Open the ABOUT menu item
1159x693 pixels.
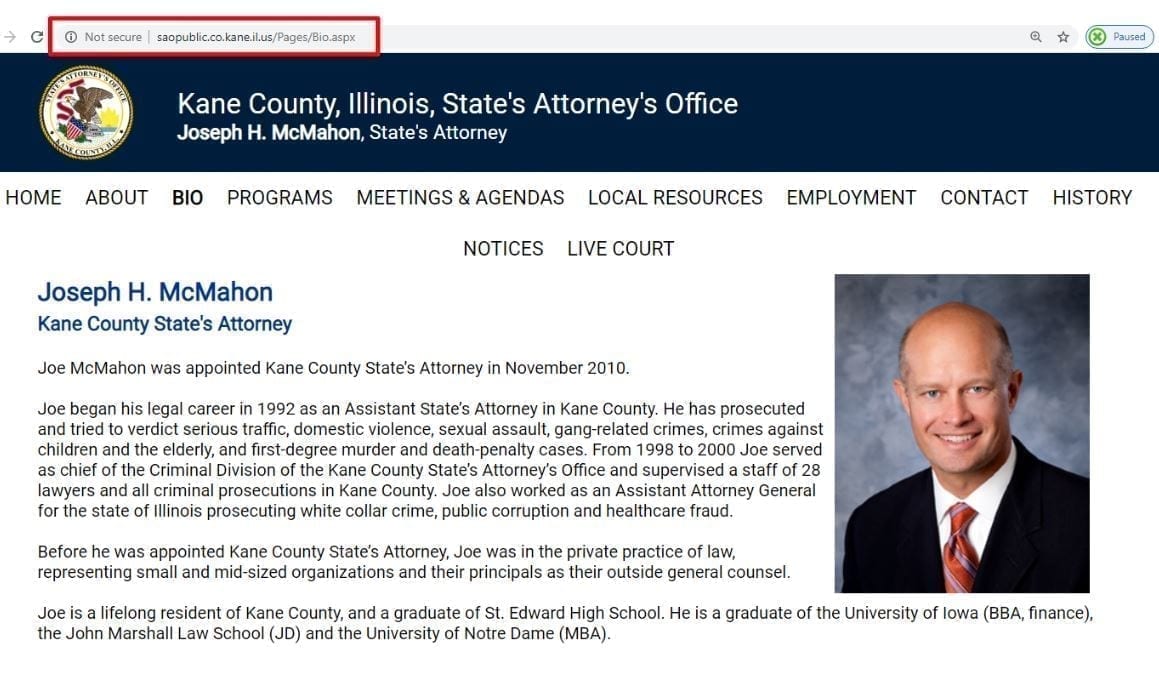click(x=117, y=198)
